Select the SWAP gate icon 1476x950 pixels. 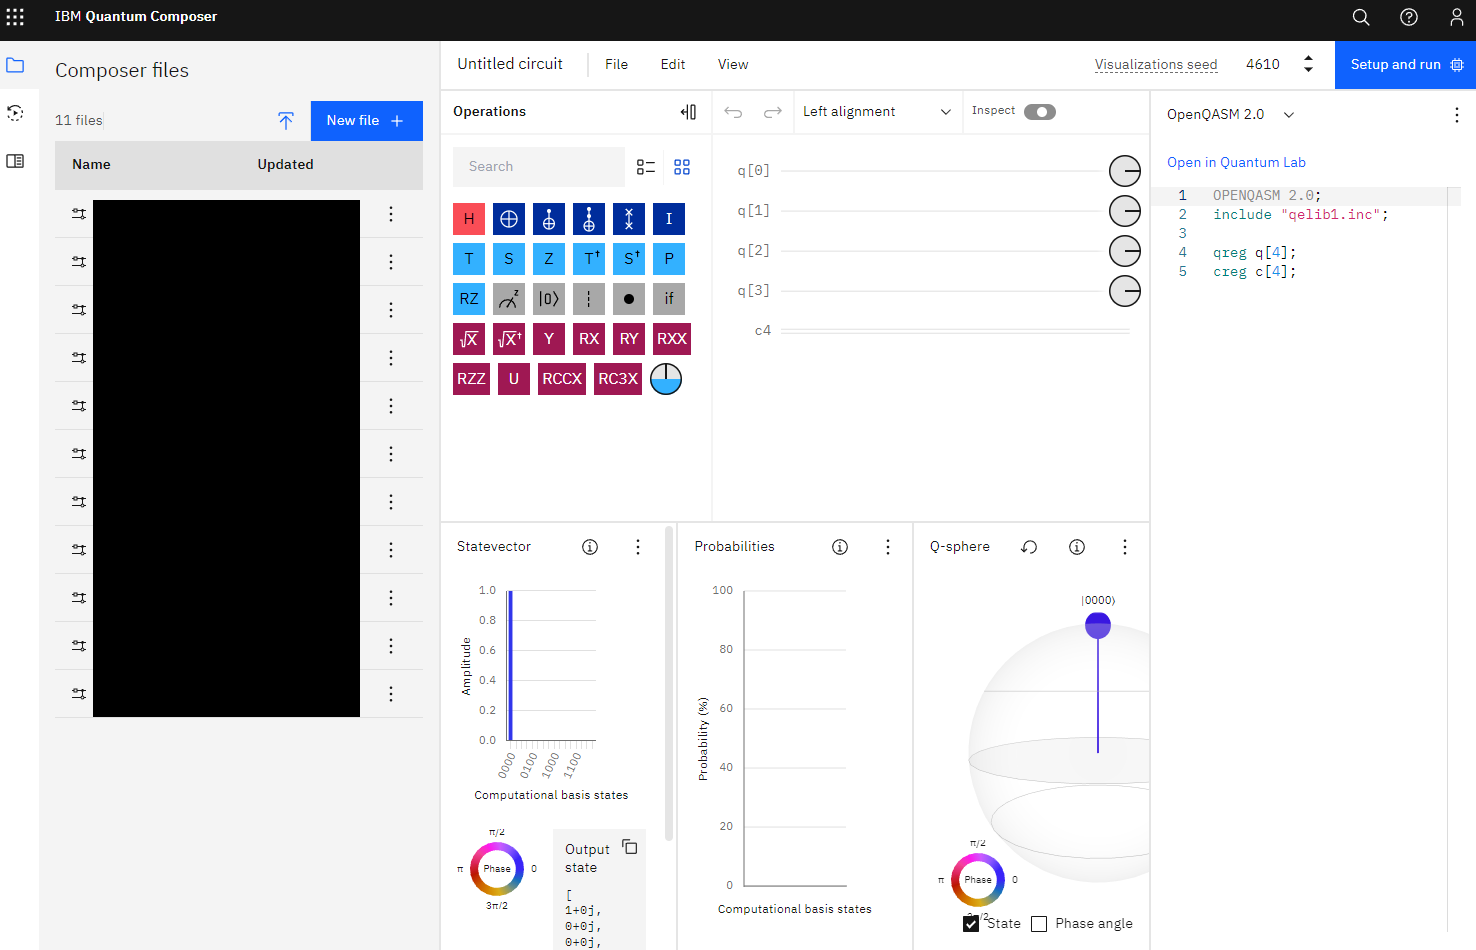pyautogui.click(x=629, y=219)
